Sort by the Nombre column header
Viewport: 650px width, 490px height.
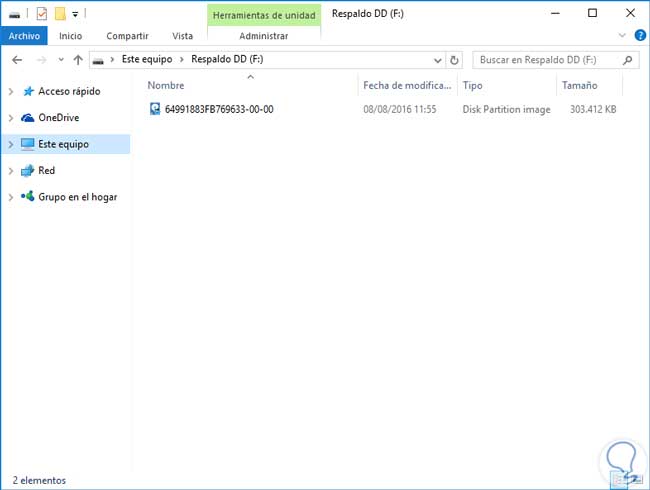tap(166, 85)
